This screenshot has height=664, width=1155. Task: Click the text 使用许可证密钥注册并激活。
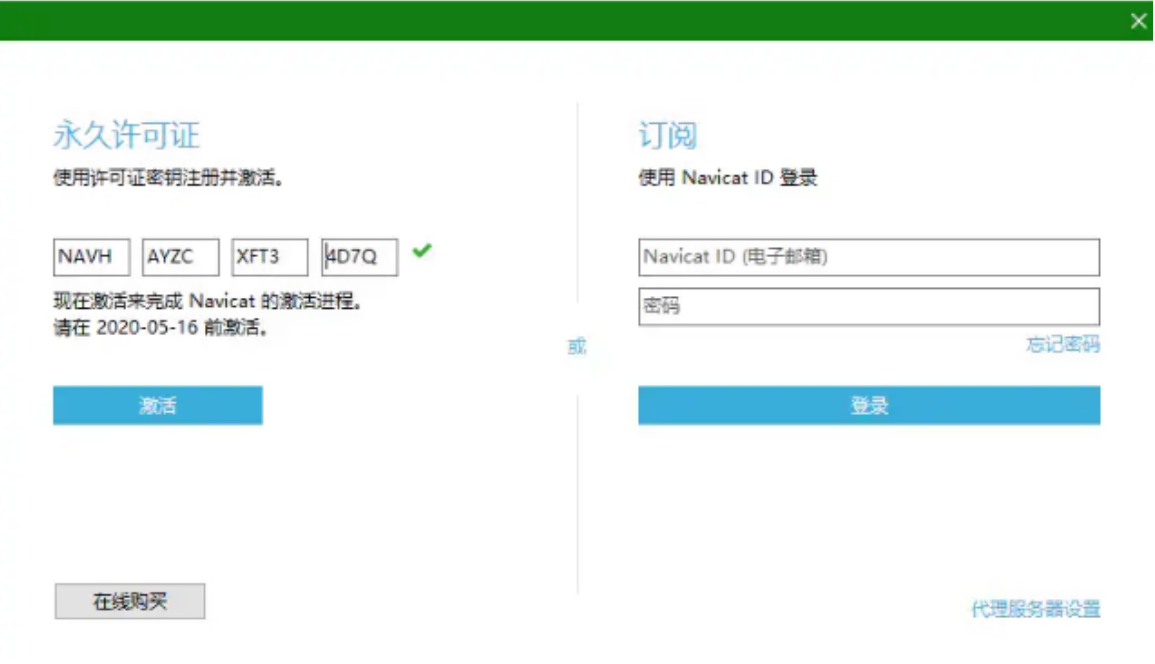click(169, 178)
